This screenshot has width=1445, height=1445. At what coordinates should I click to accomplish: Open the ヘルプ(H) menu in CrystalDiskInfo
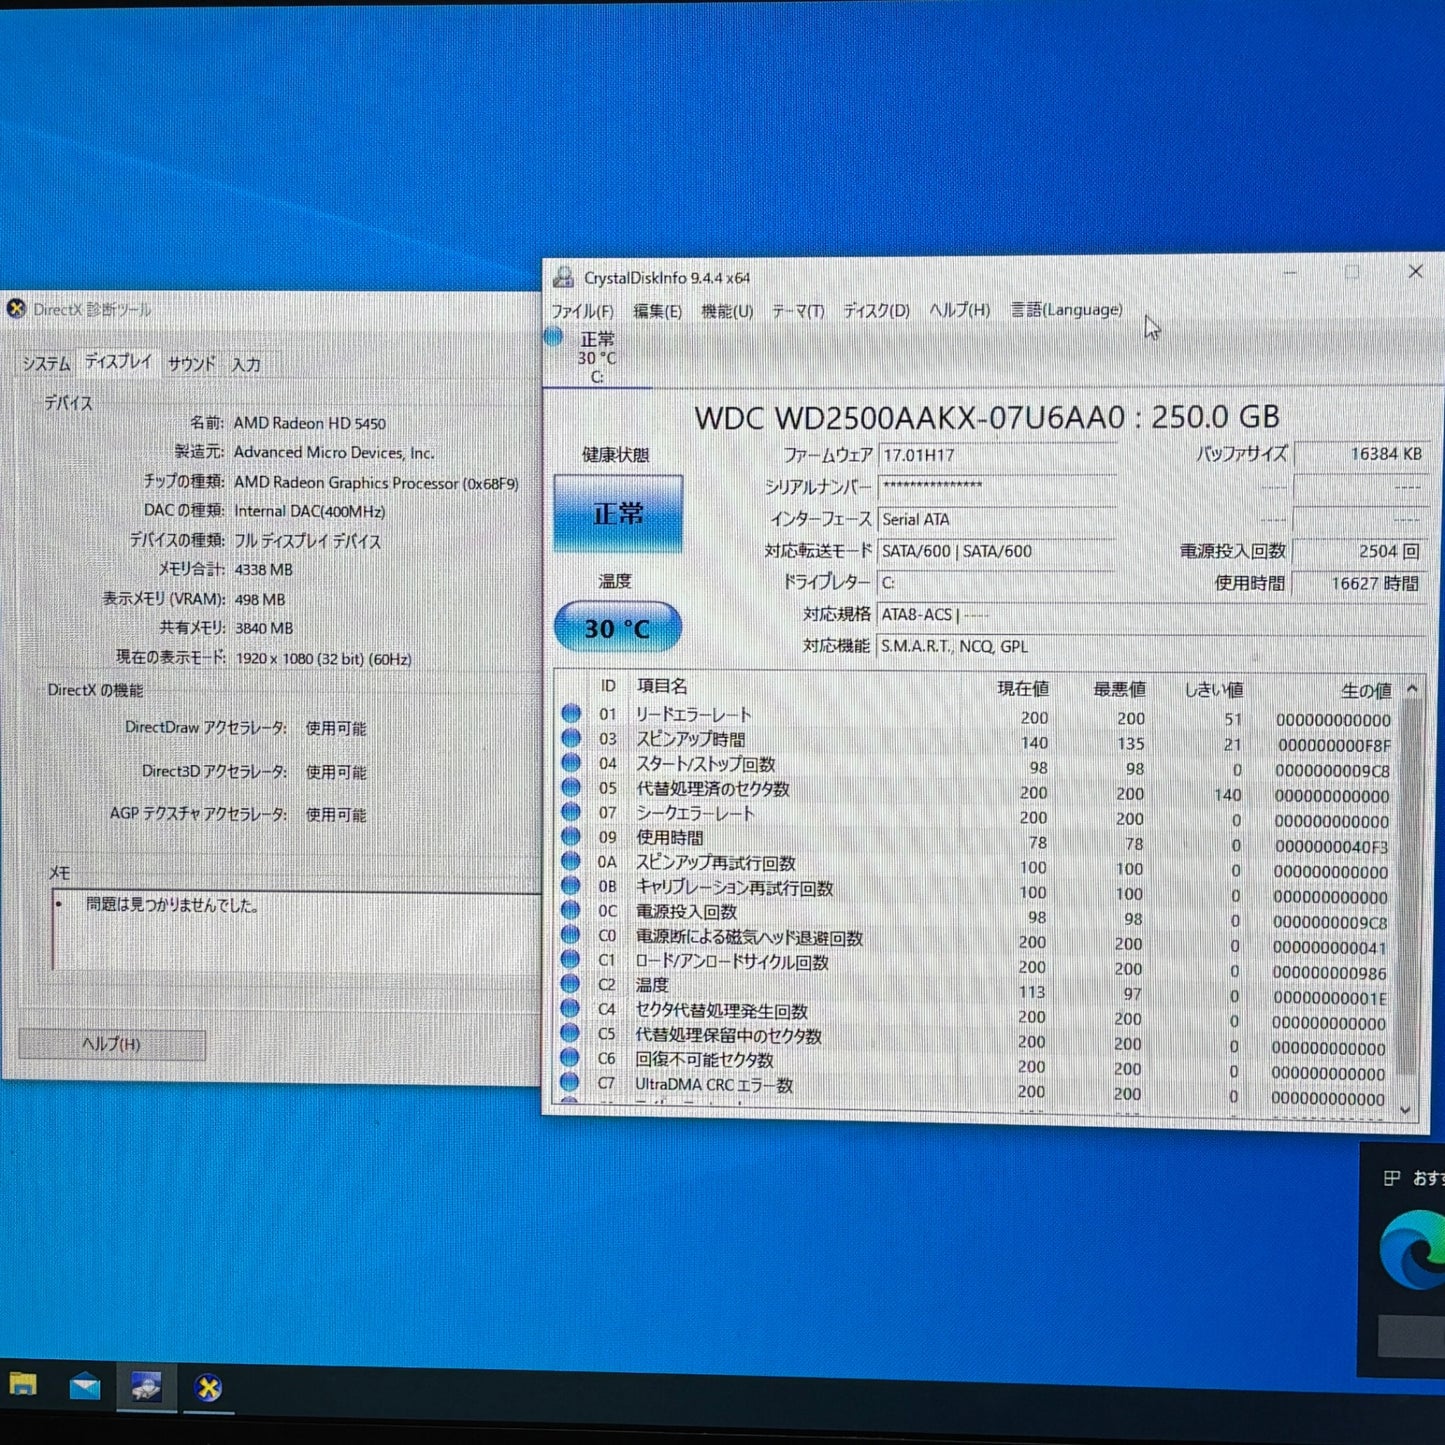(960, 310)
